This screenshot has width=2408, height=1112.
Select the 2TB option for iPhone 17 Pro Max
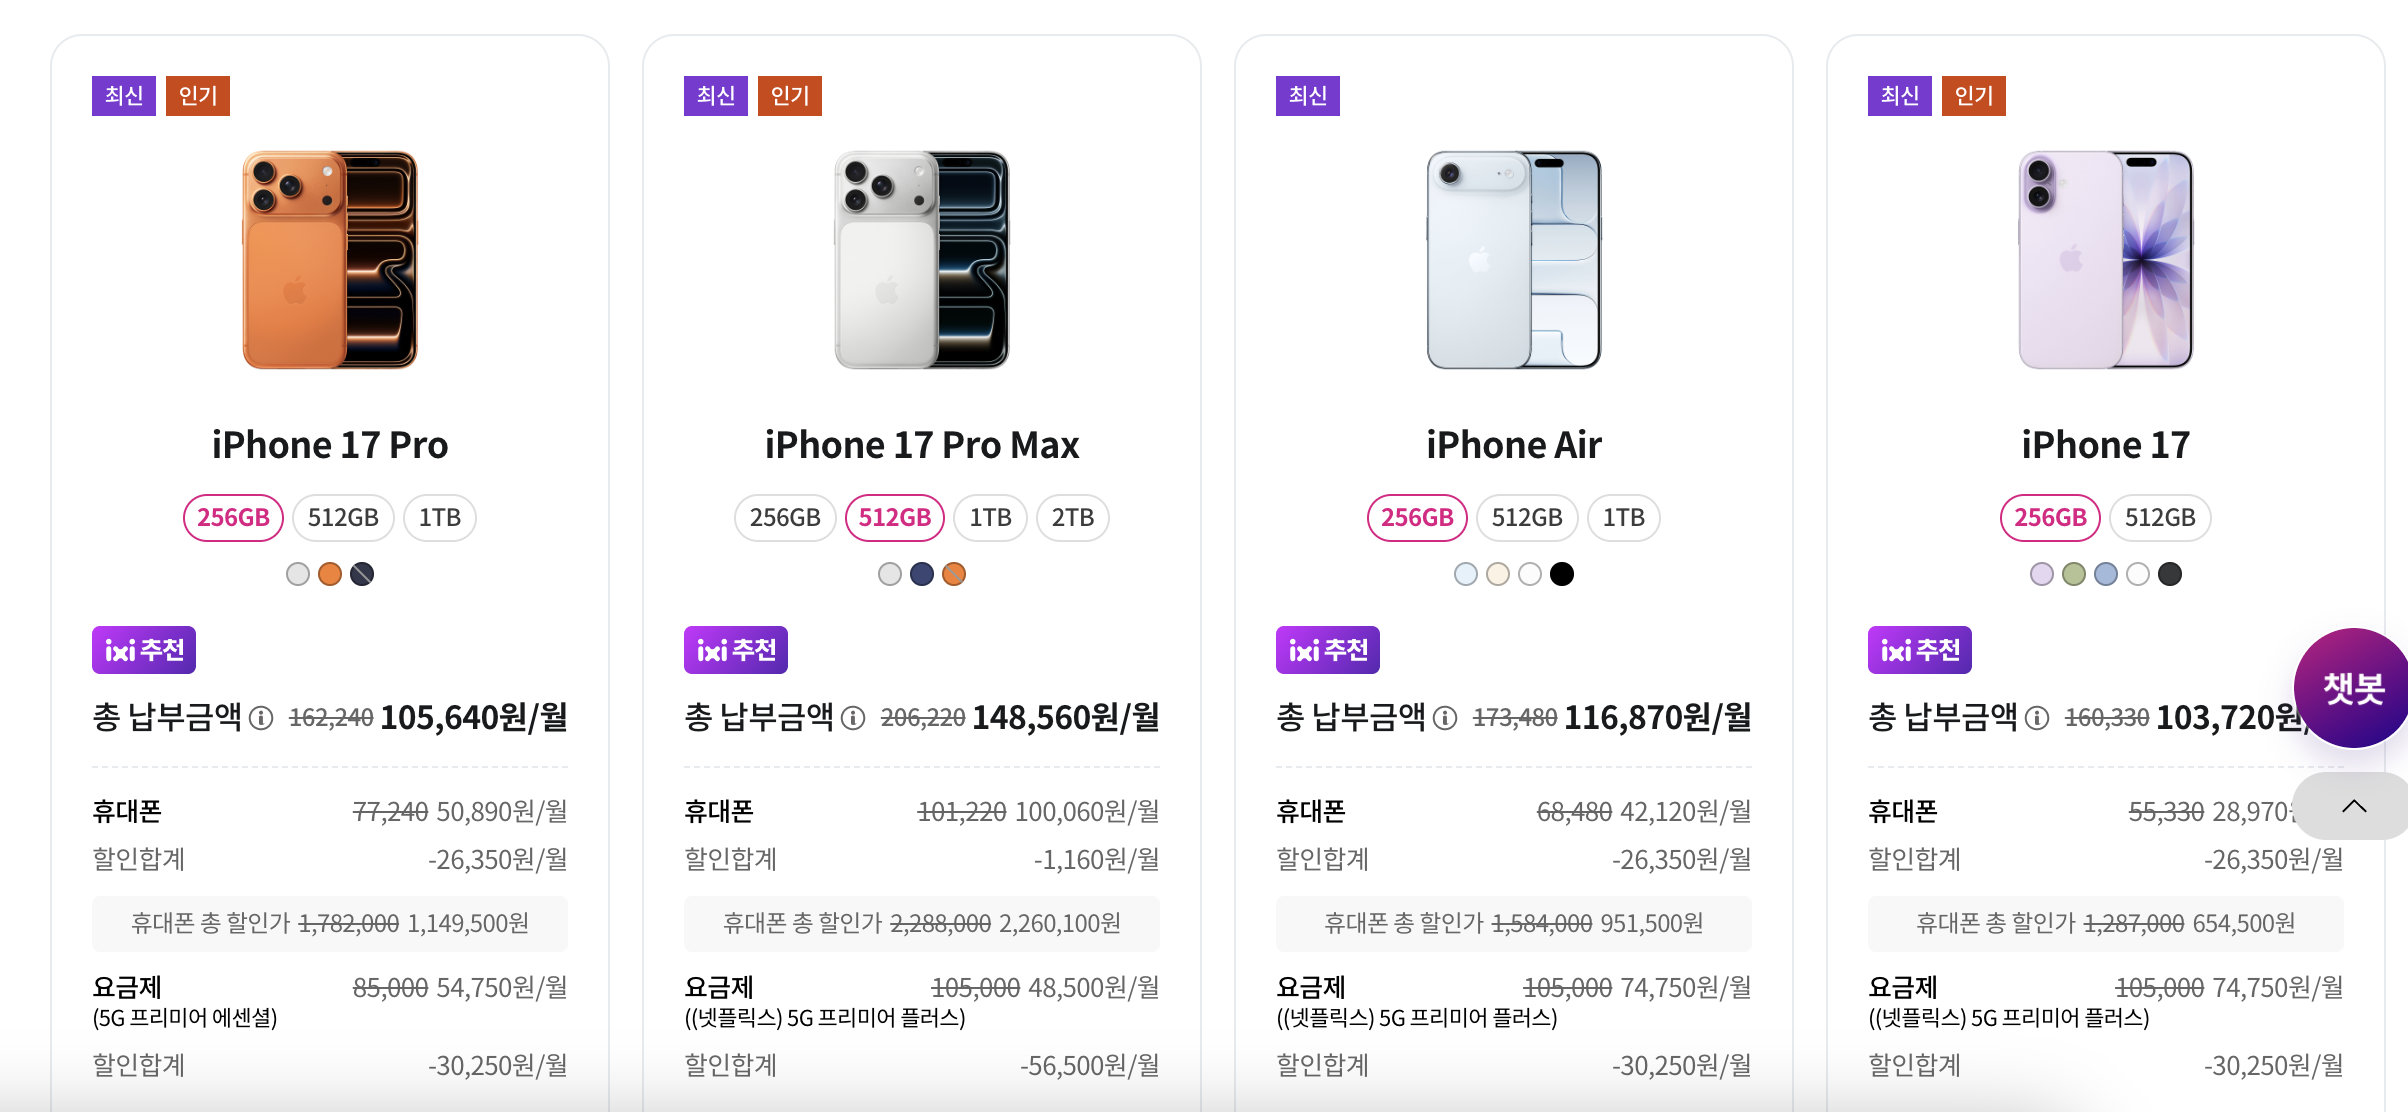(1072, 517)
